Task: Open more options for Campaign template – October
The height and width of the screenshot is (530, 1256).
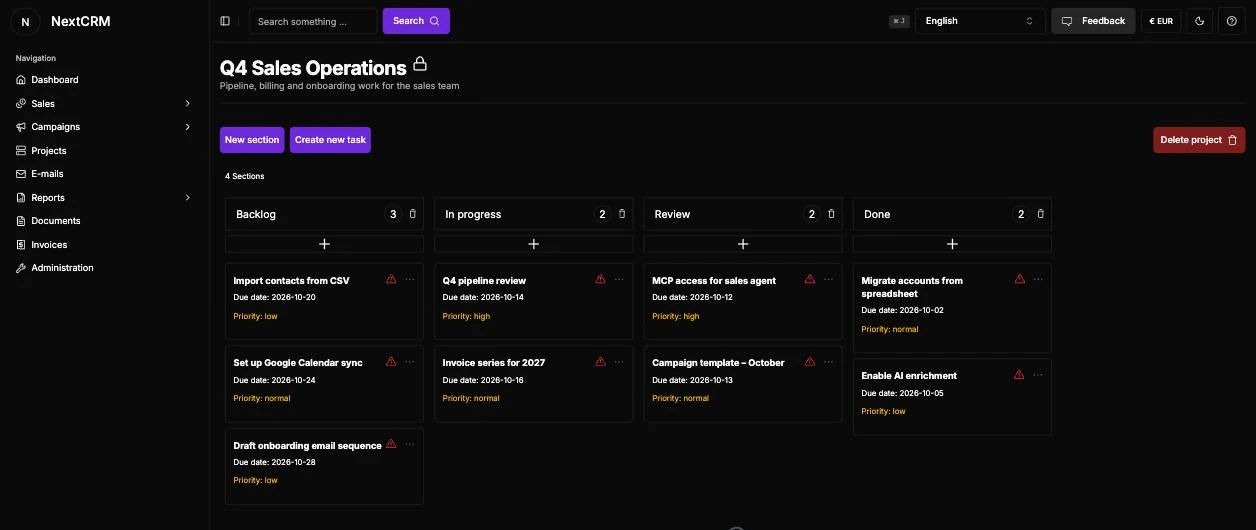Action: pyautogui.click(x=828, y=361)
